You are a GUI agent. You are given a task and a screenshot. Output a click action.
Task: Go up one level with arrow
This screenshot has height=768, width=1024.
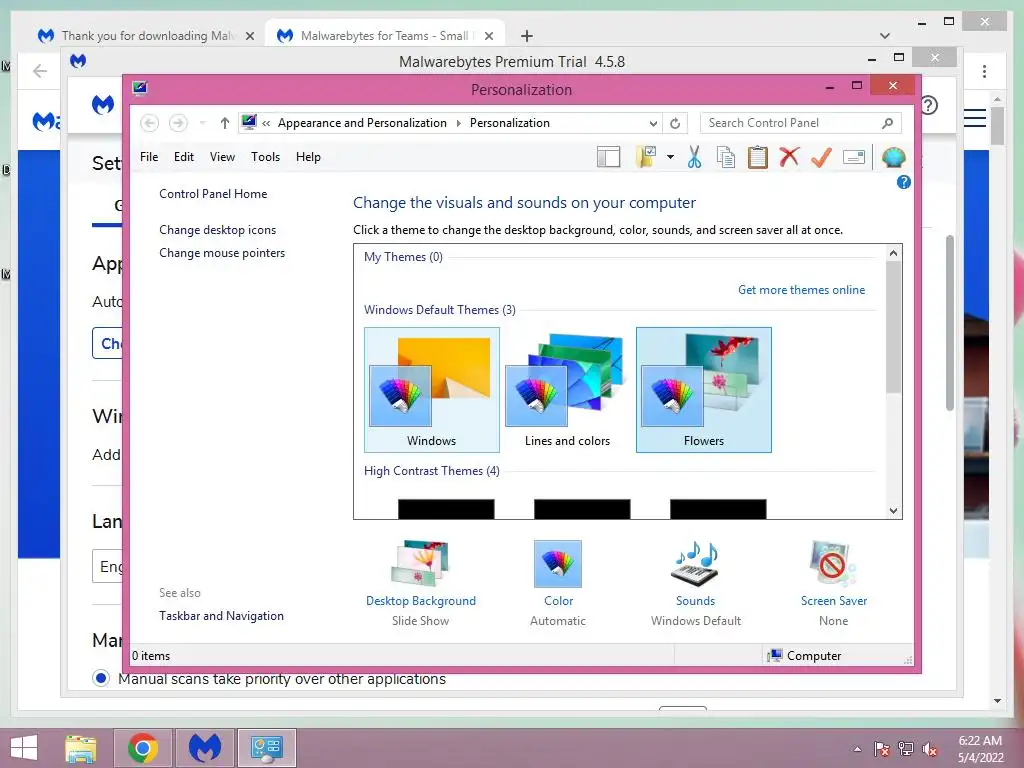tap(225, 123)
